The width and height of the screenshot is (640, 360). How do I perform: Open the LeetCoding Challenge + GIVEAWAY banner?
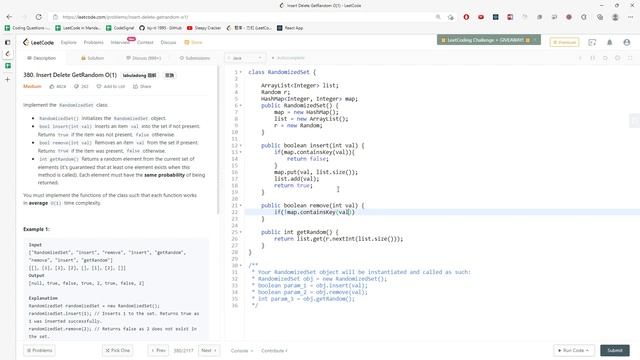point(489,40)
